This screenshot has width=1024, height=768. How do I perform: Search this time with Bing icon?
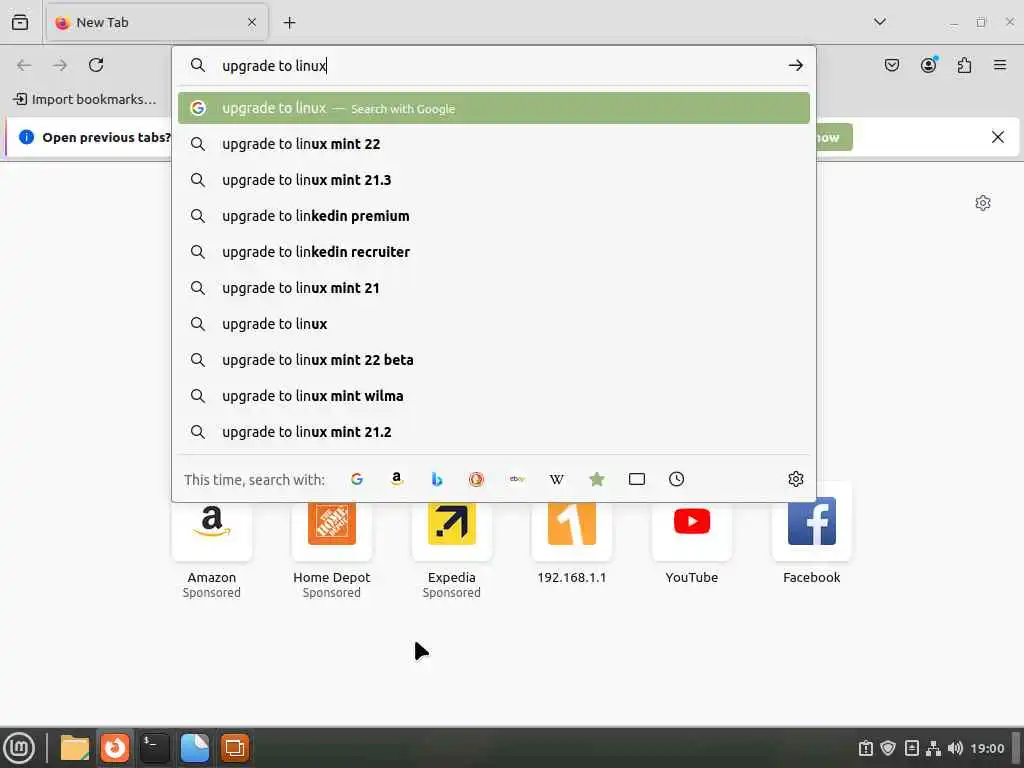click(x=437, y=479)
